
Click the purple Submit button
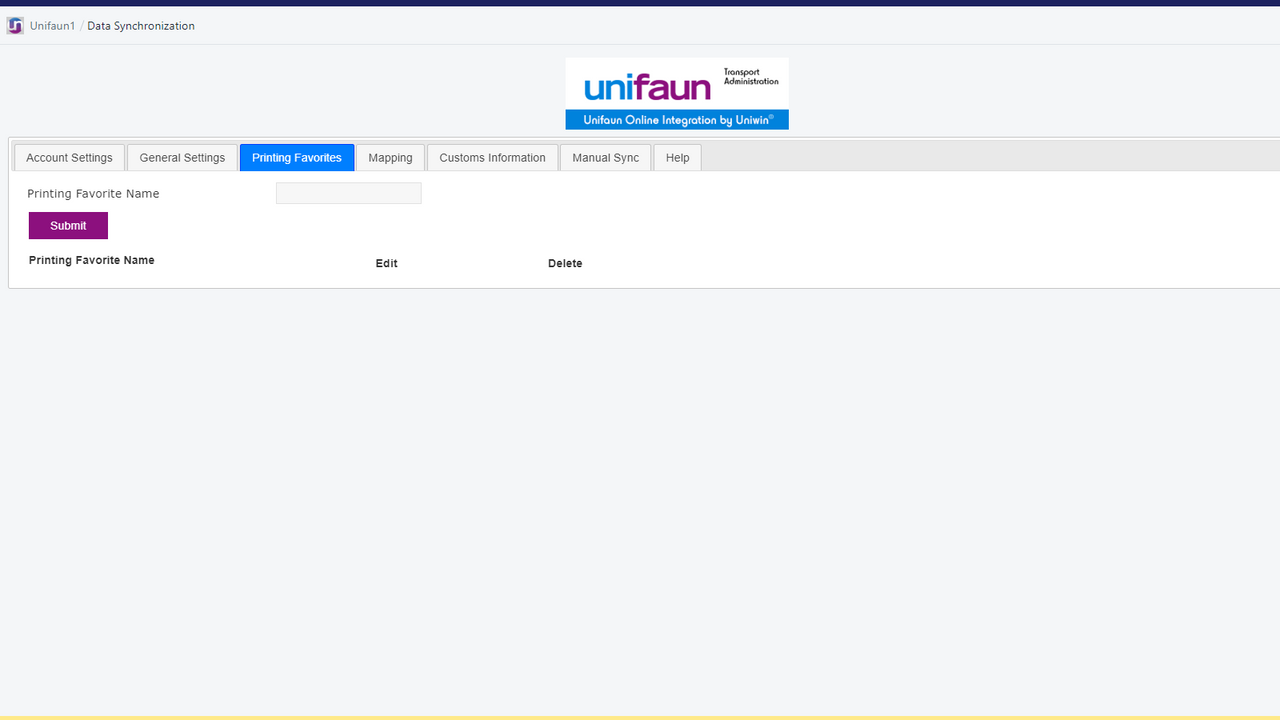click(68, 226)
